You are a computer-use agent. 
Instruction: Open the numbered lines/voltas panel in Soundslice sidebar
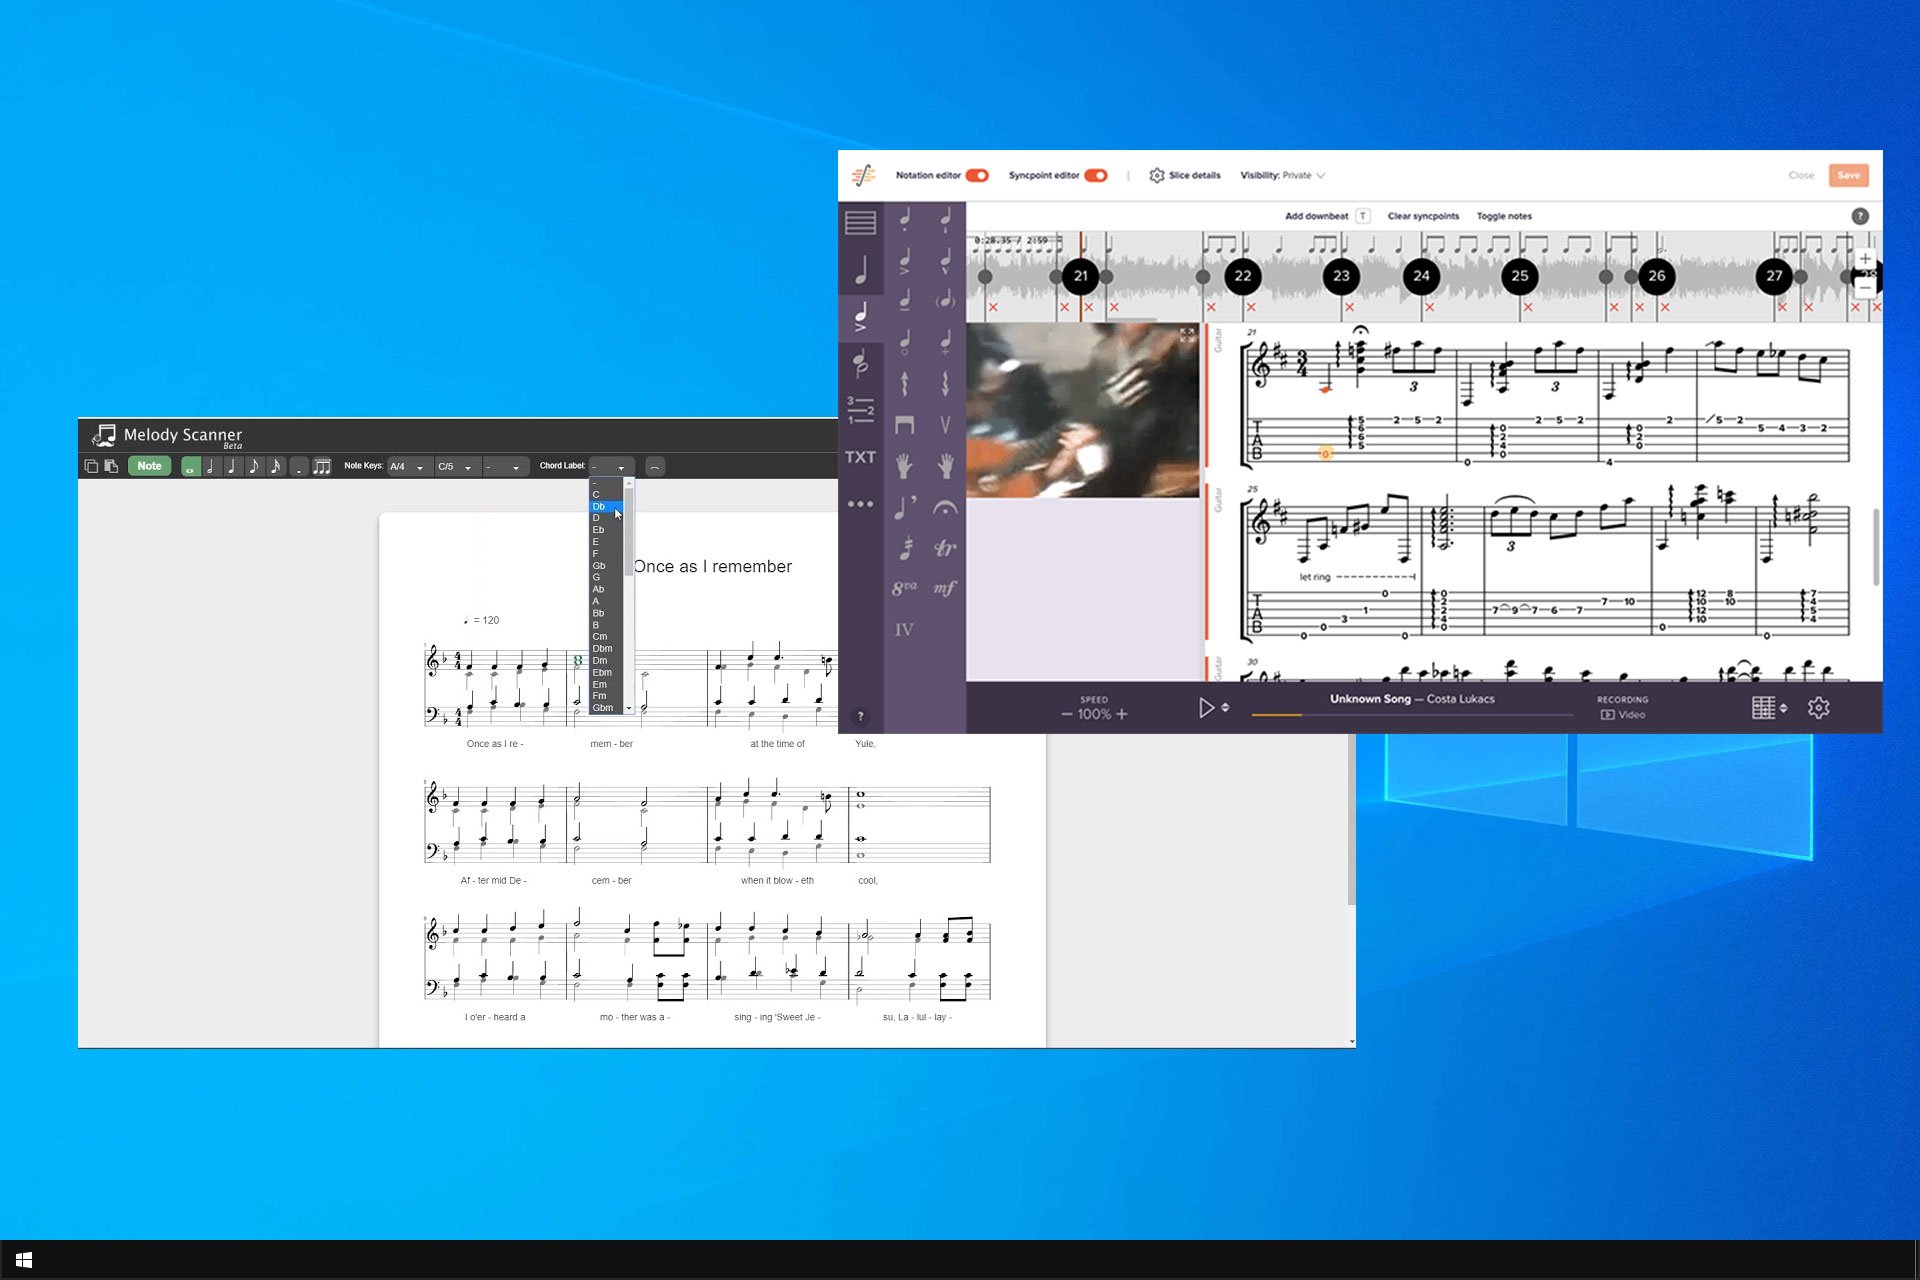(860, 409)
